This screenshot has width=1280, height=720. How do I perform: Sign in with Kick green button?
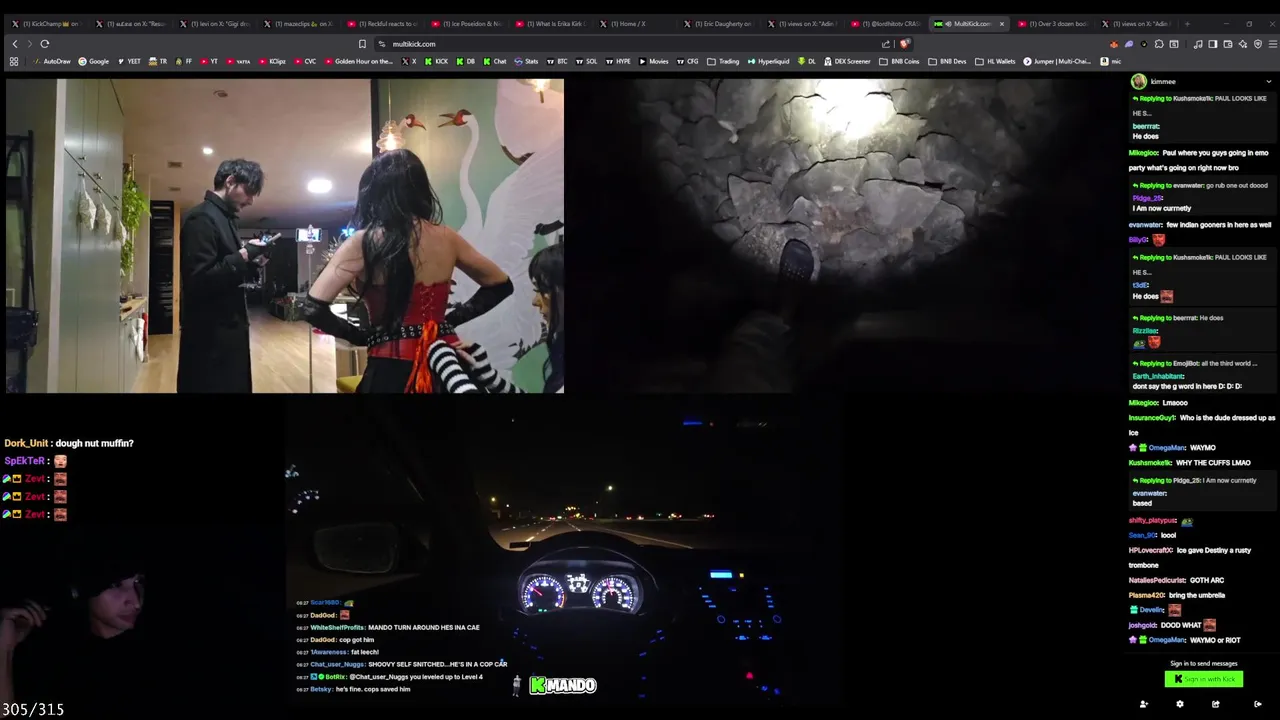(x=1204, y=679)
